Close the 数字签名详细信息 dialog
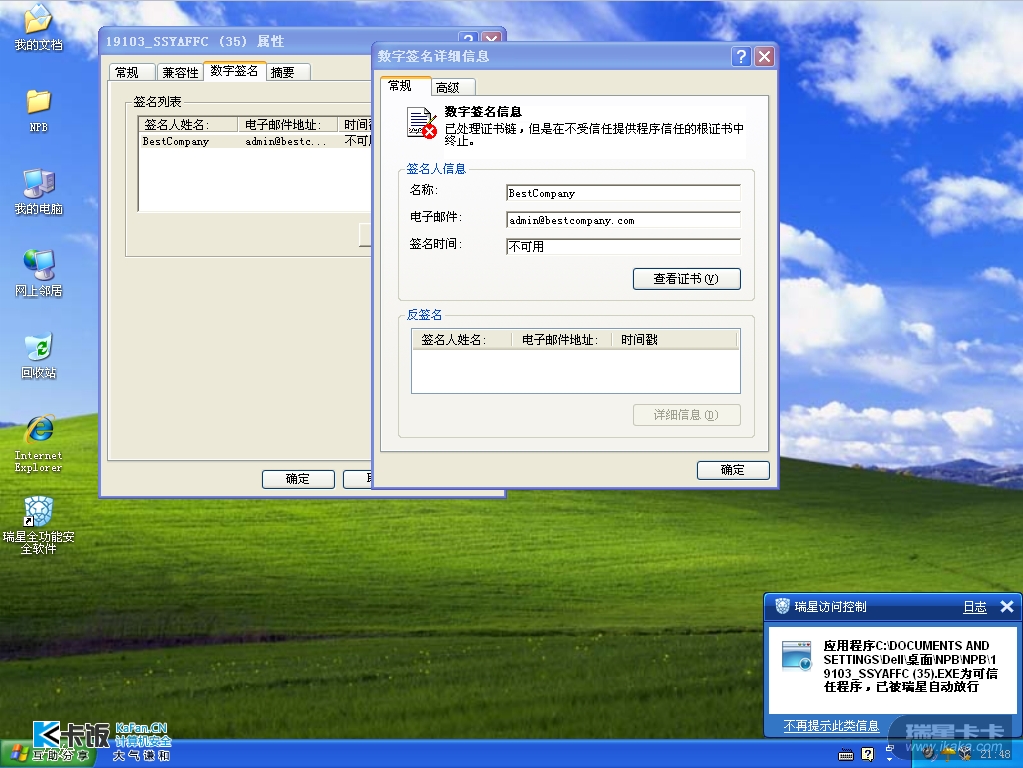The width and height of the screenshot is (1023, 768). click(x=765, y=57)
